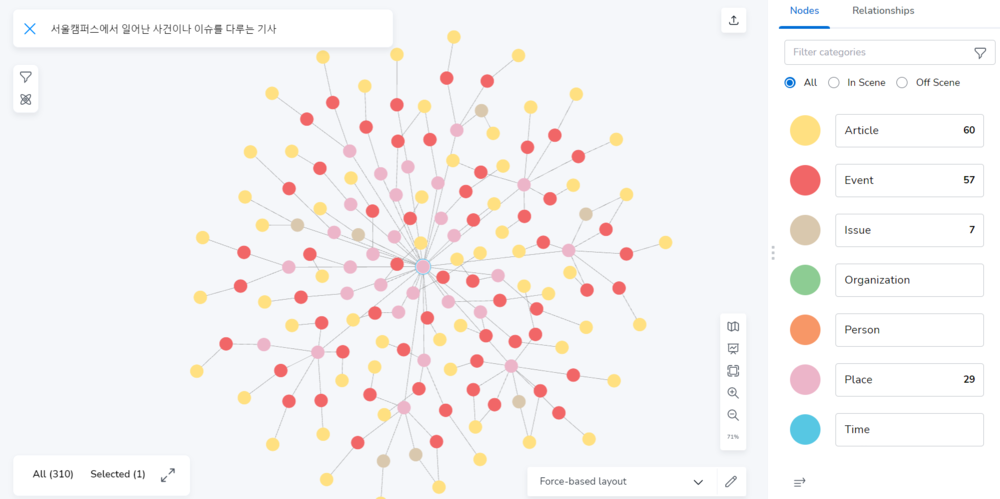The height and width of the screenshot is (499, 1000).
Task: Select the All radio button
Action: [x=790, y=82]
